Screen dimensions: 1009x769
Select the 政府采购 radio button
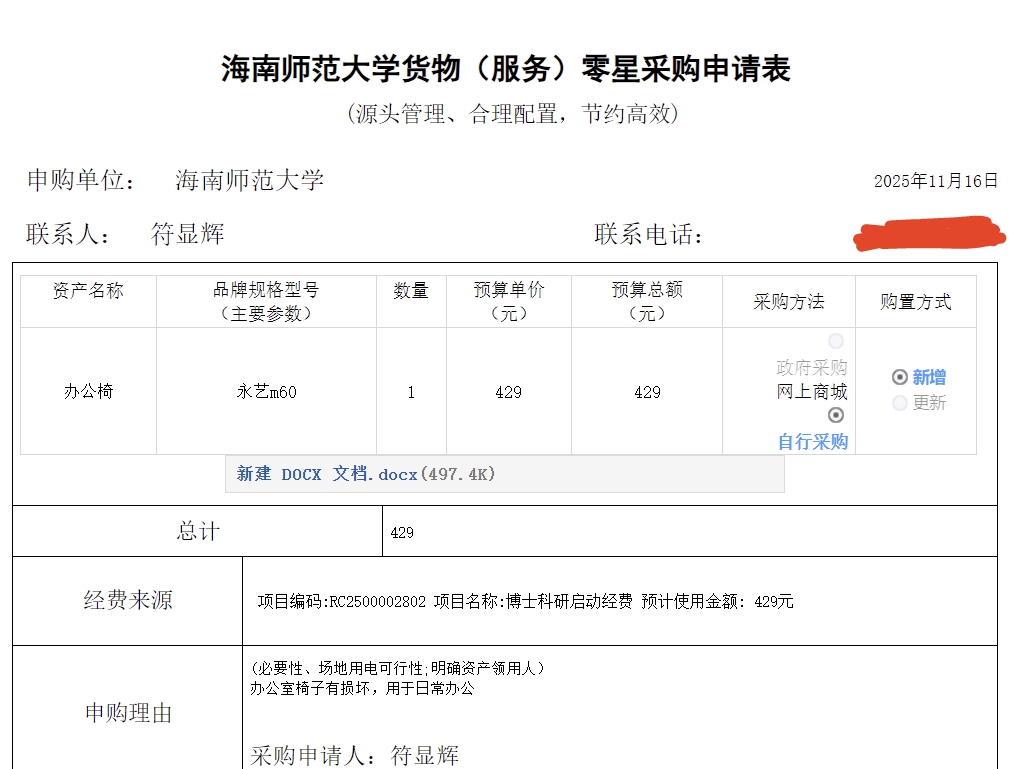tap(836, 342)
